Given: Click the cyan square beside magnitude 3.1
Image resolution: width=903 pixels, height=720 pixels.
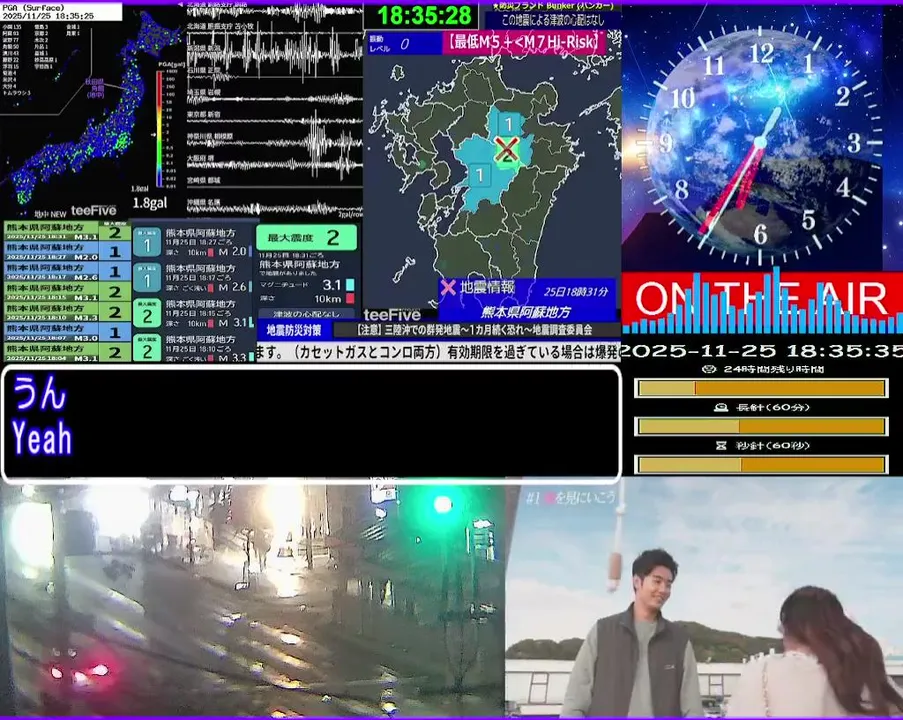Looking at the screenshot, I should 350,285.
